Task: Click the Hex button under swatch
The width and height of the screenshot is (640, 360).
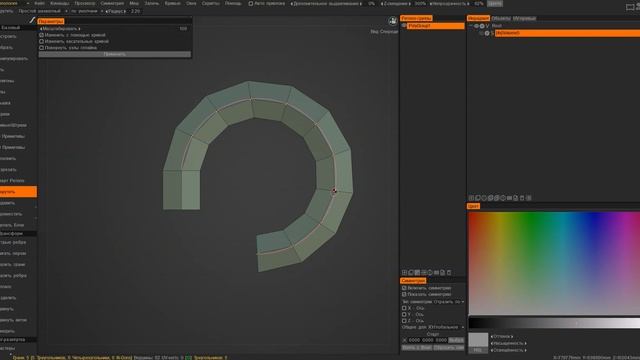Action: click(478, 350)
